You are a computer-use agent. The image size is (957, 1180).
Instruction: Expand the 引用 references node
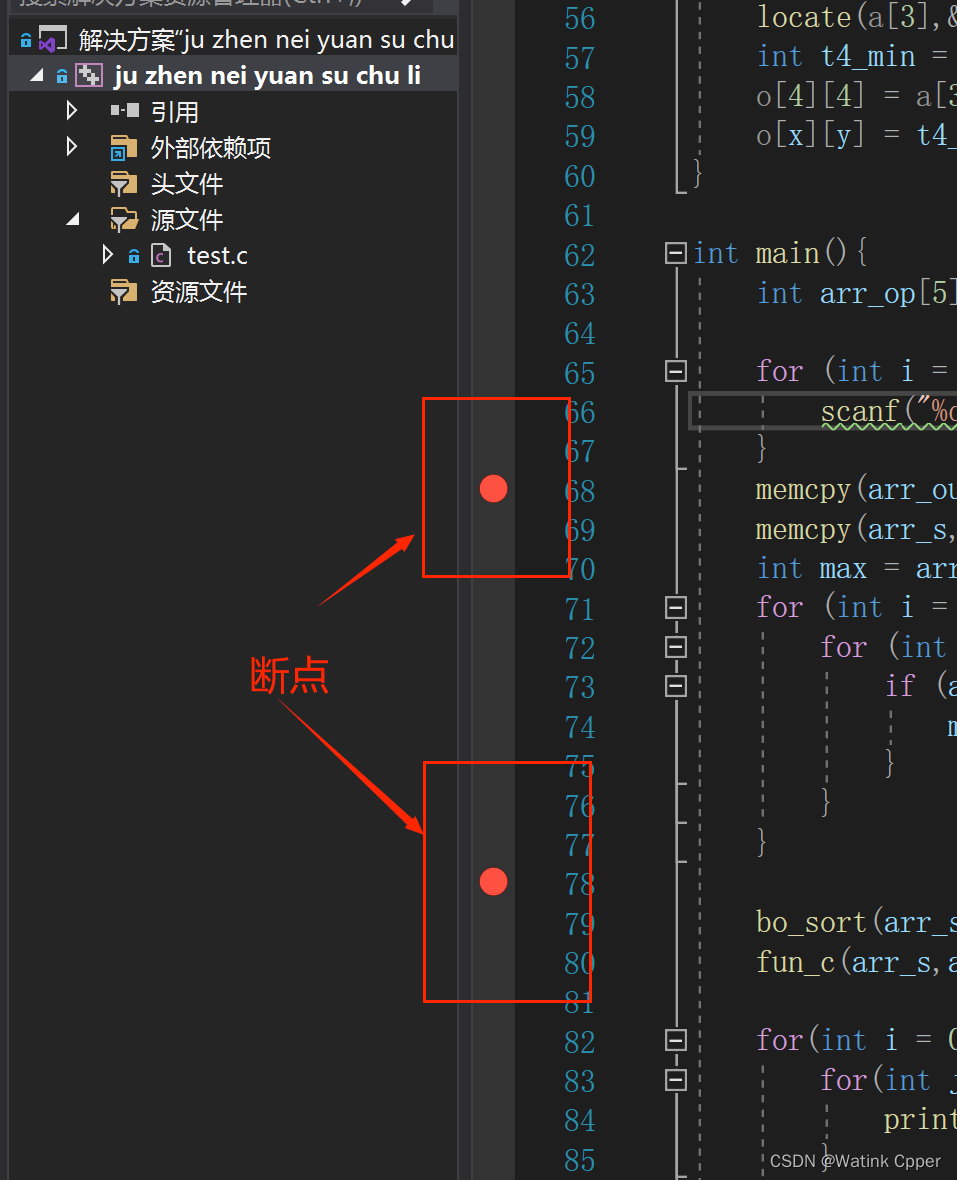[x=71, y=111]
